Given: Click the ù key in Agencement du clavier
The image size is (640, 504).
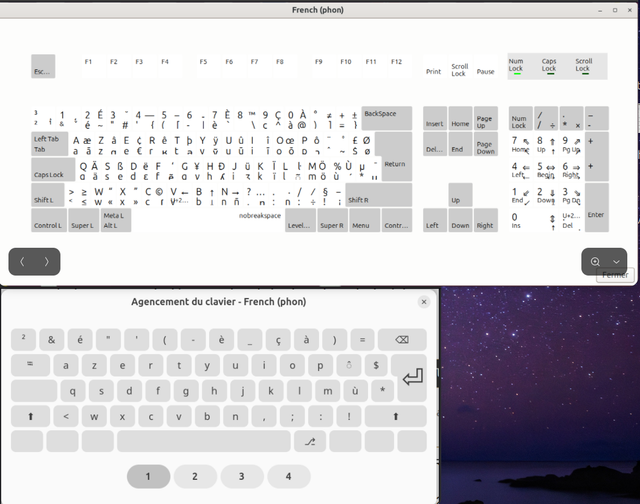Looking at the screenshot, I should [x=355, y=391].
